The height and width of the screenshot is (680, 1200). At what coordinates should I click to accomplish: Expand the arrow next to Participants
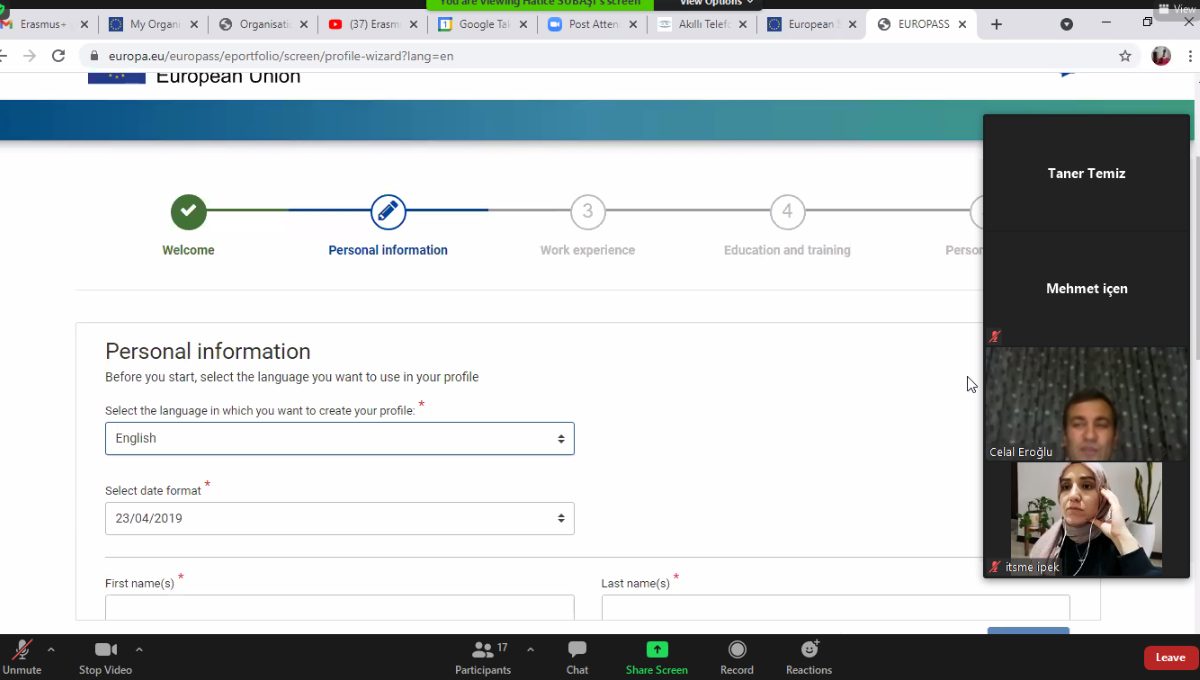(x=530, y=649)
